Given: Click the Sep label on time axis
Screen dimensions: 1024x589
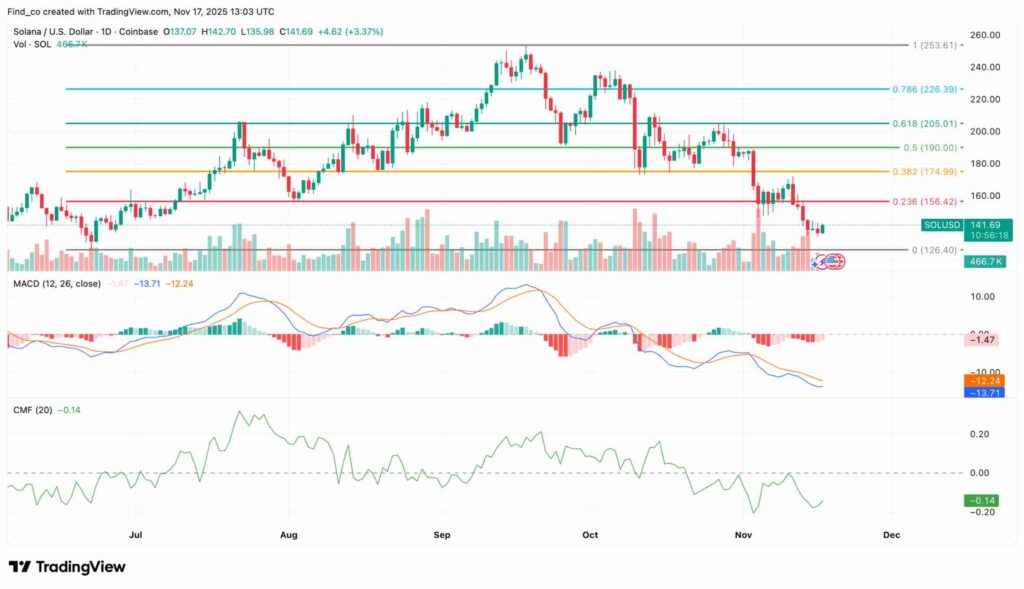Looking at the screenshot, I should [443, 535].
